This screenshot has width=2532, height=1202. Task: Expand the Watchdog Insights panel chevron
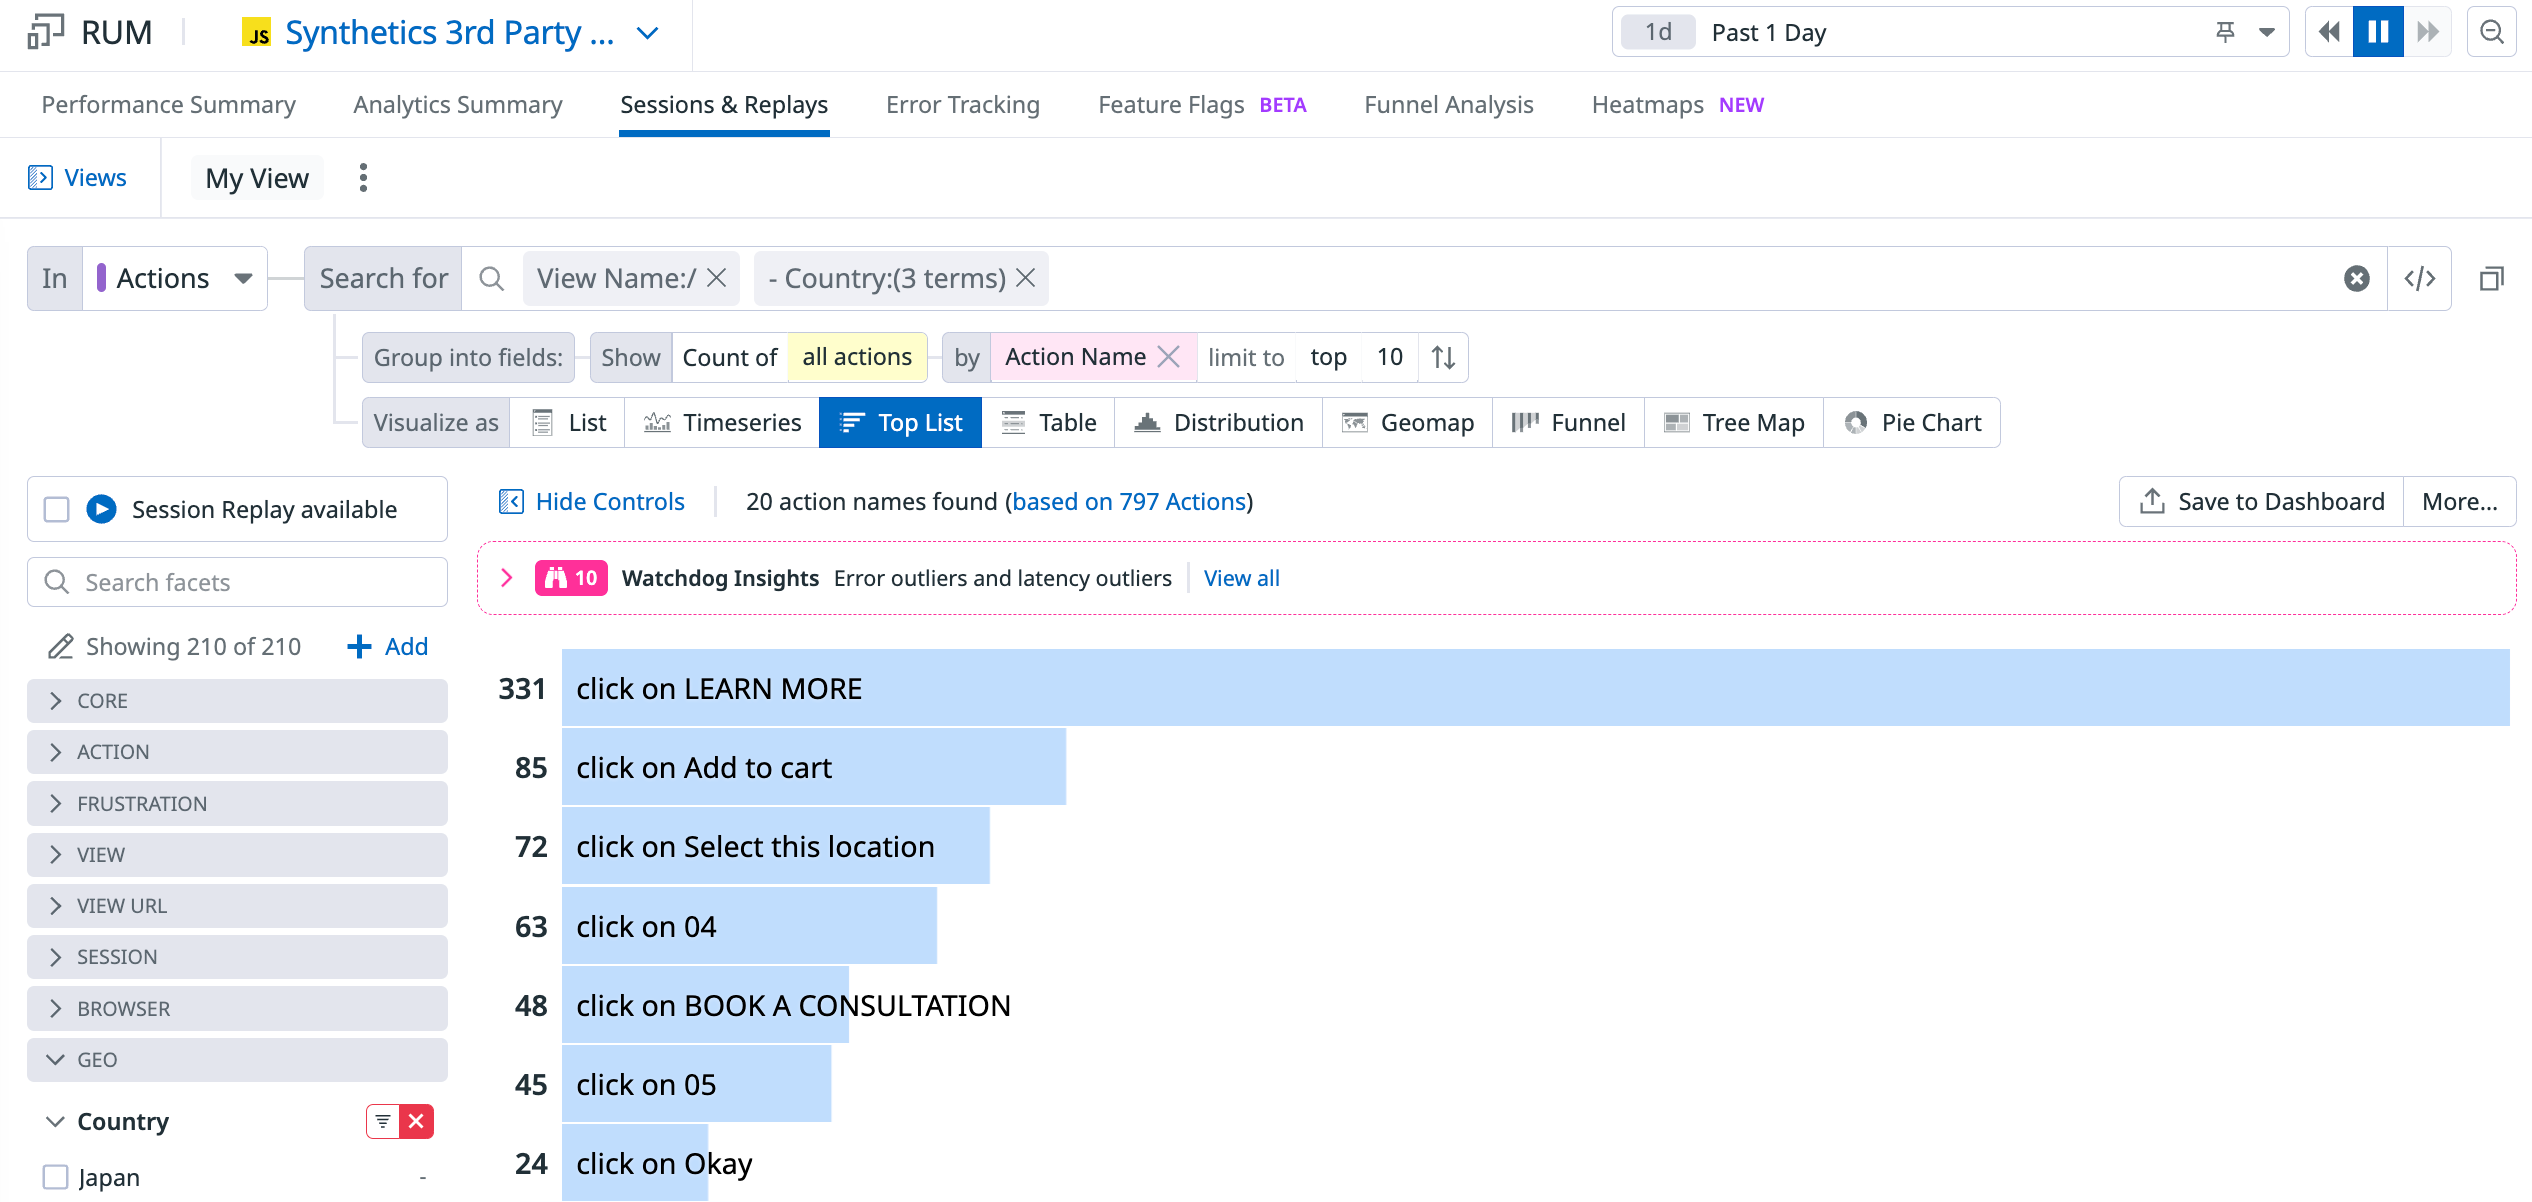507,578
